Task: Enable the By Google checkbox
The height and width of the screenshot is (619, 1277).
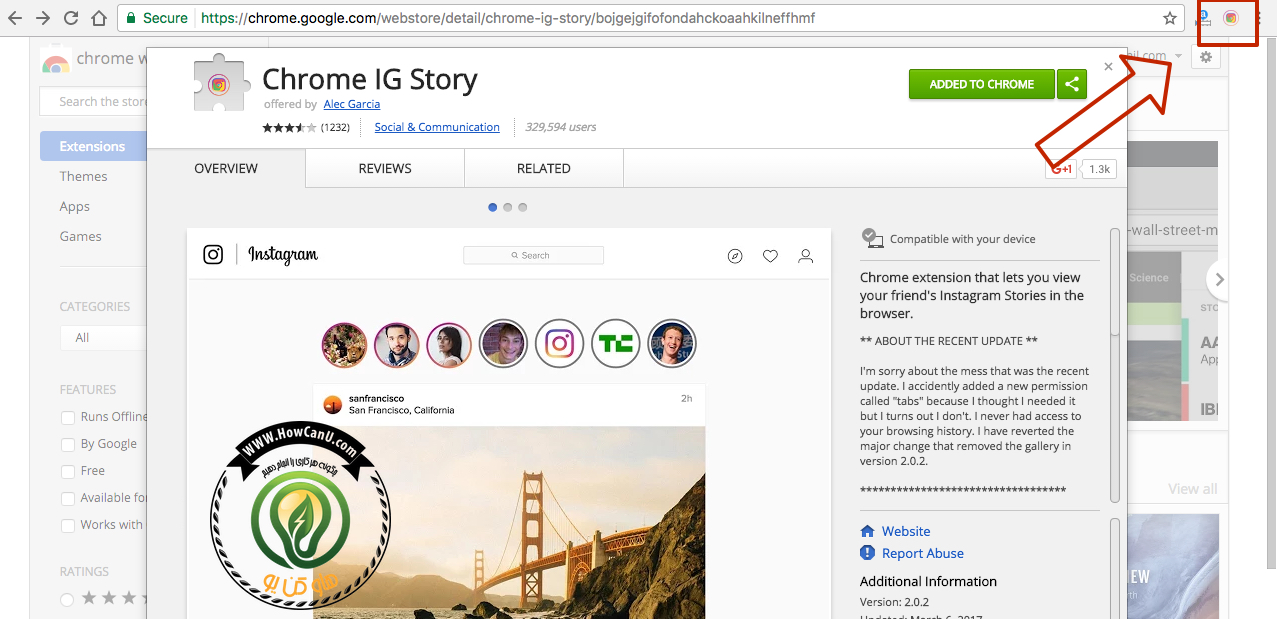Action: 68,444
